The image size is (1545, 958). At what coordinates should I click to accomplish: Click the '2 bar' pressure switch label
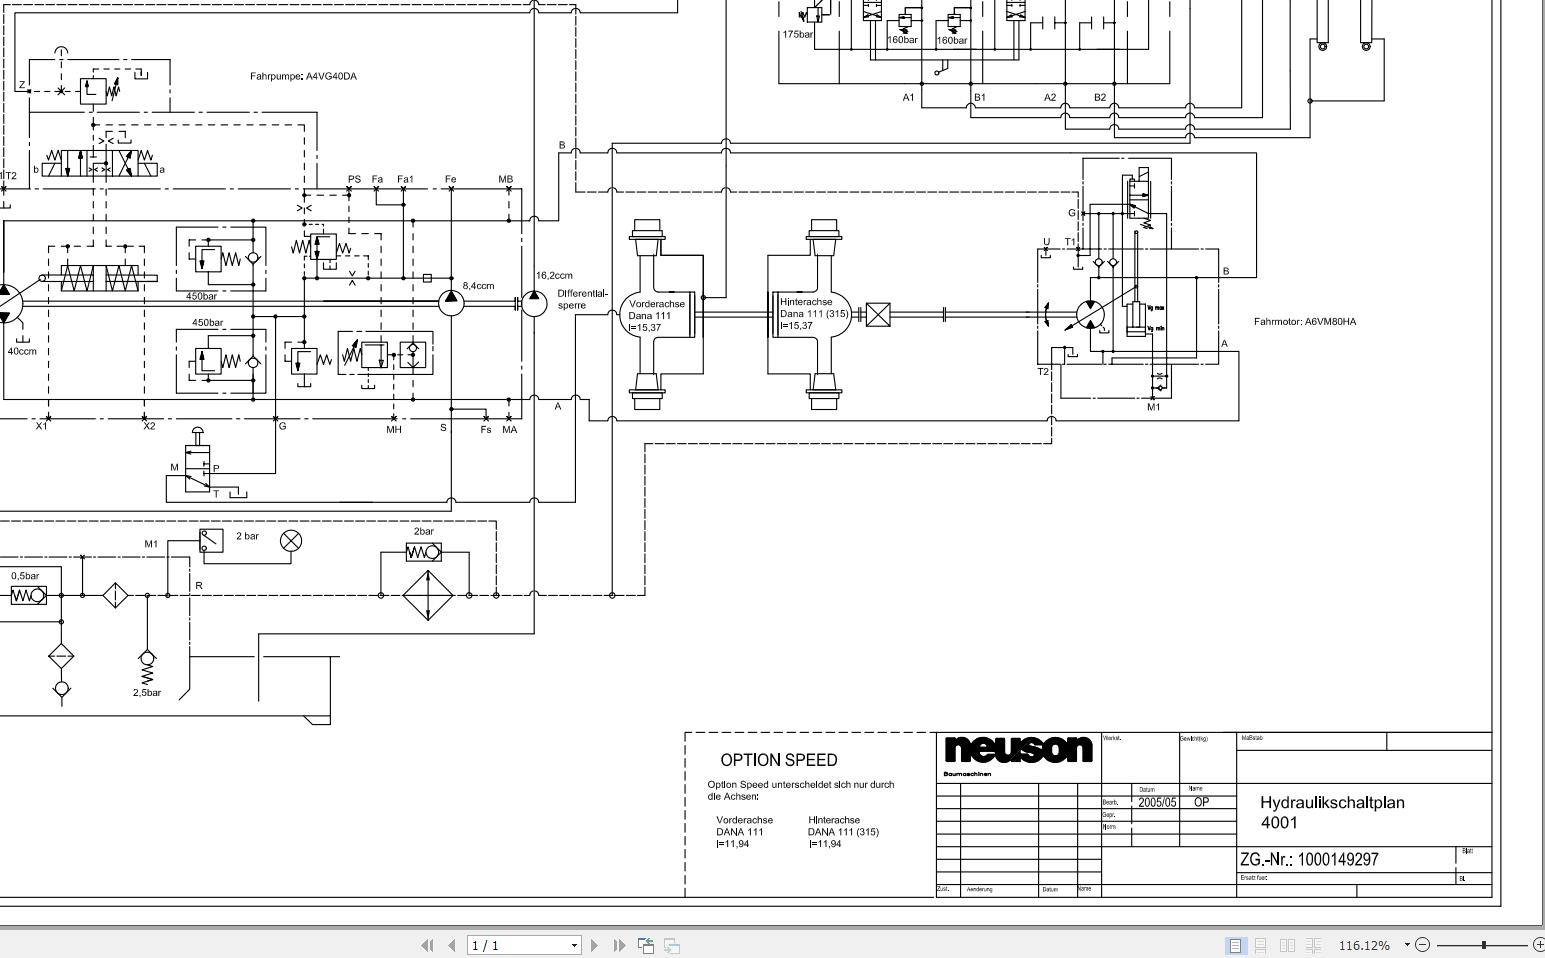pos(247,536)
